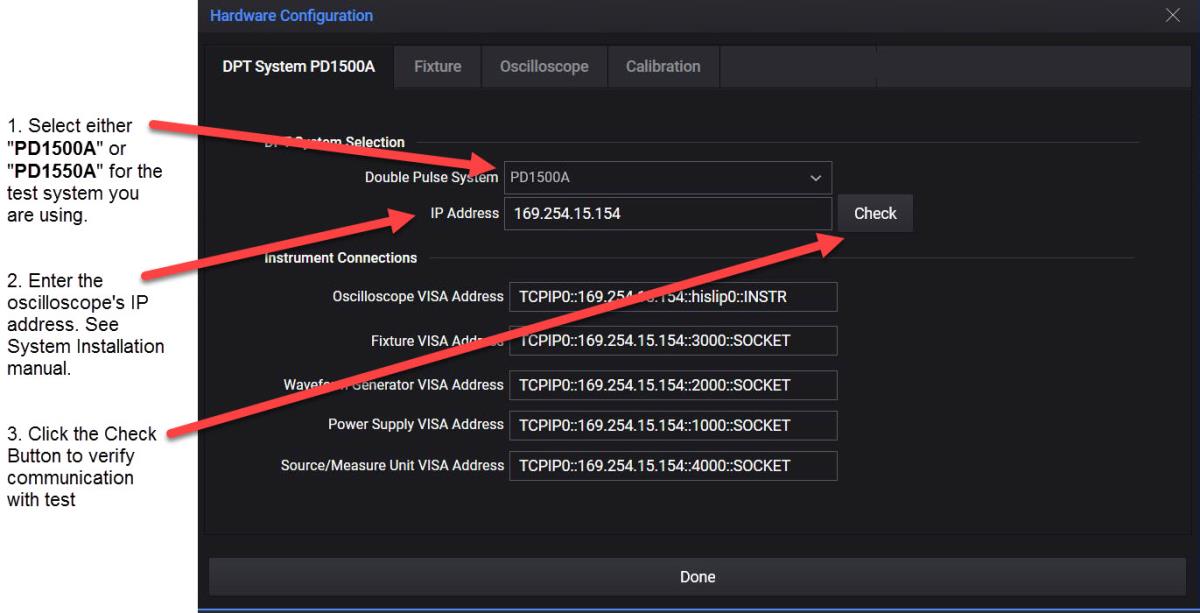Click the Check button to verify communication
Viewport: 1200px width, 613px height.
pos(874,213)
